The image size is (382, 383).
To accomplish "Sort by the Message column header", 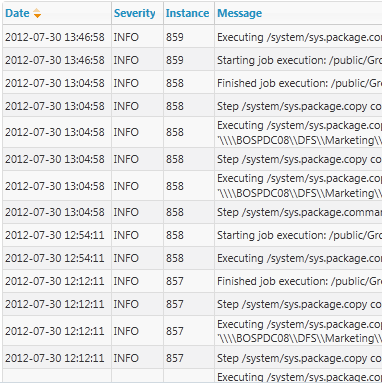I will coord(240,13).
